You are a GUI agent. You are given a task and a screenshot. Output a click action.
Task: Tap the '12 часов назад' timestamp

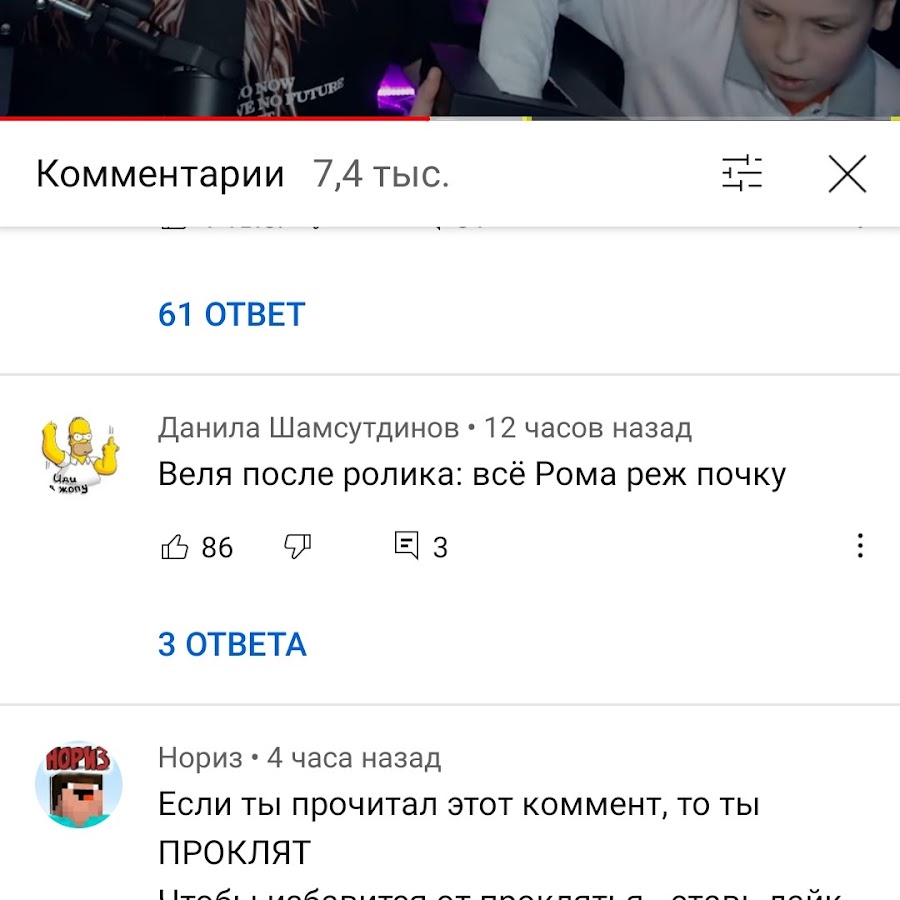pyautogui.click(x=588, y=428)
